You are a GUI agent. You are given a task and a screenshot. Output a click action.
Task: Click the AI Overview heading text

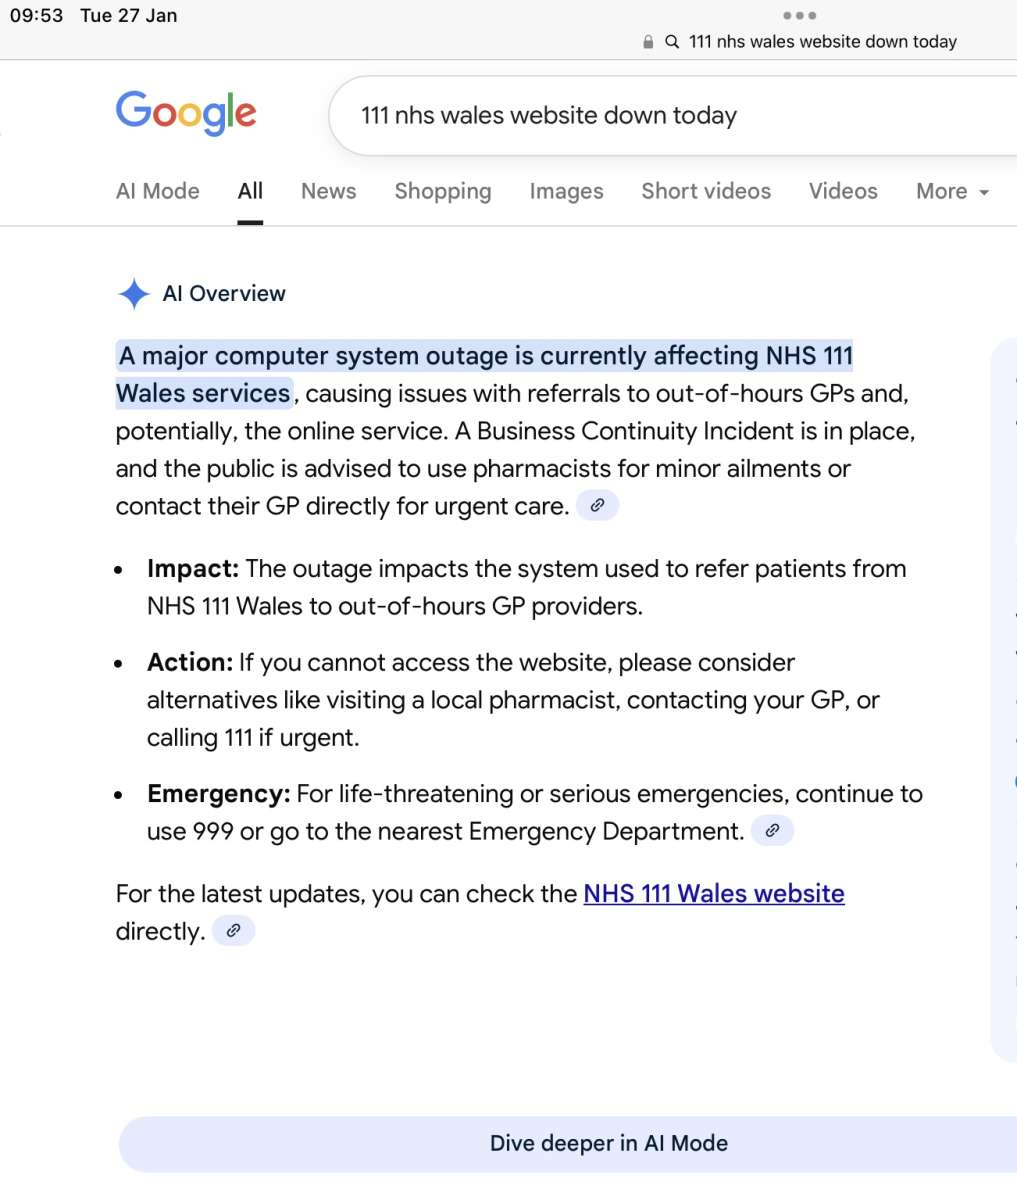click(224, 294)
